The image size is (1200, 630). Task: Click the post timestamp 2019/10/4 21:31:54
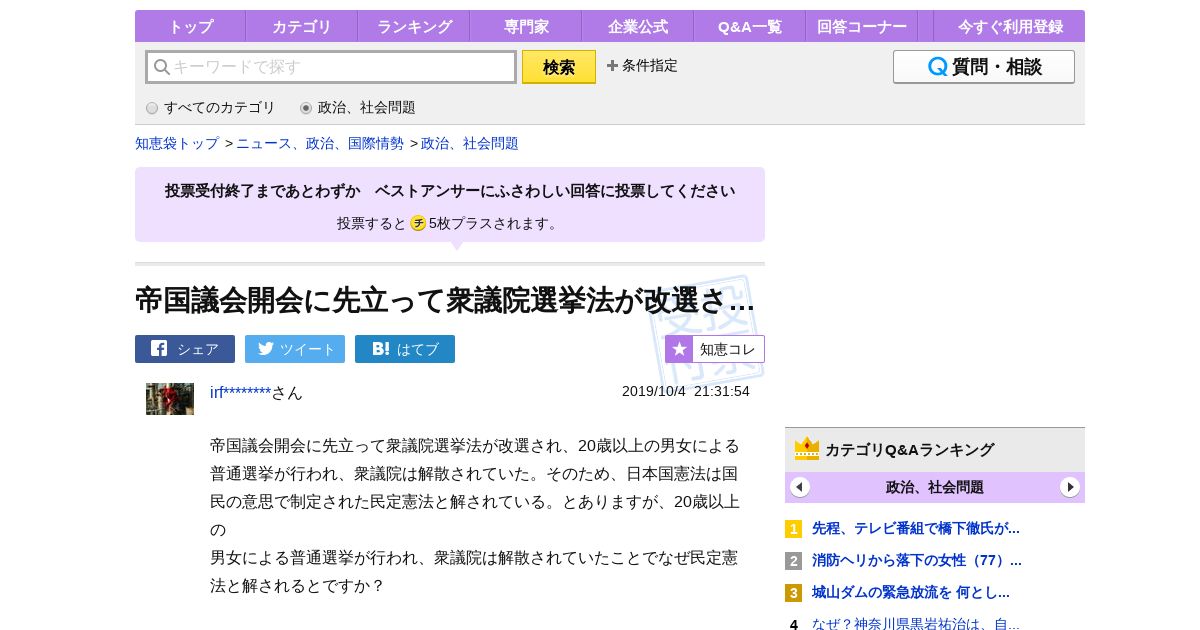686,391
